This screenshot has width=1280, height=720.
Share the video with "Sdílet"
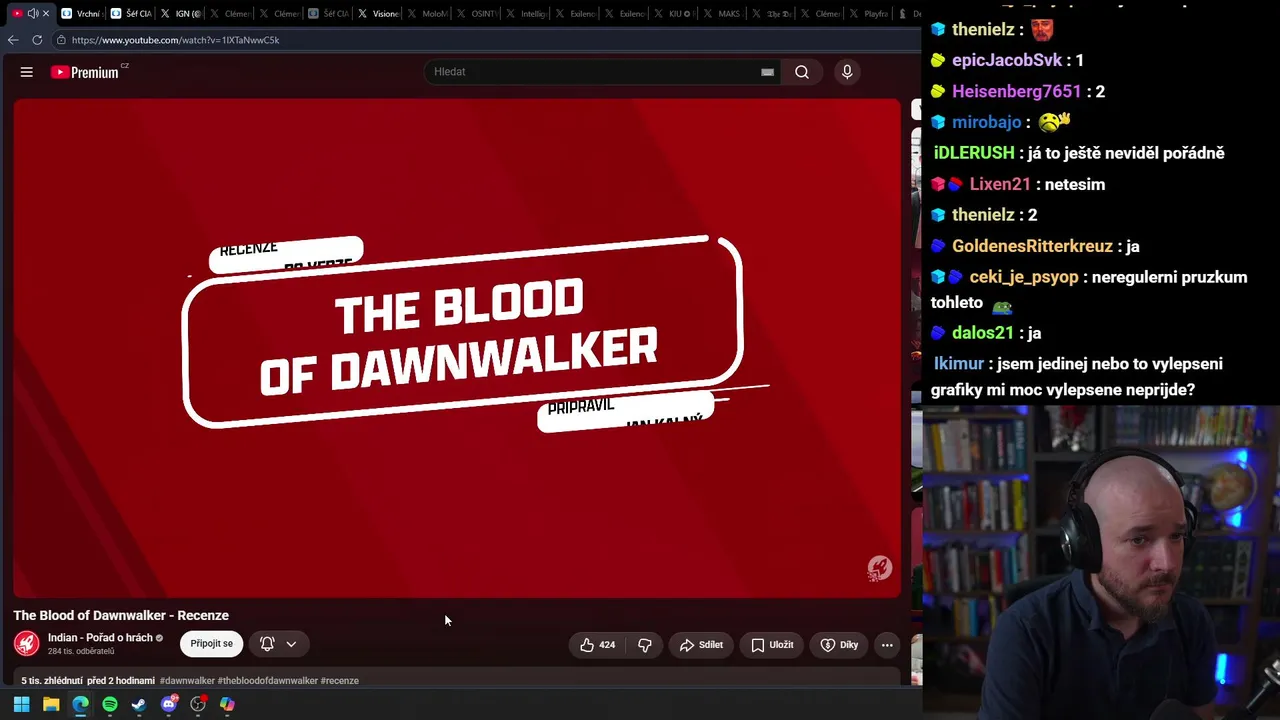pos(701,645)
